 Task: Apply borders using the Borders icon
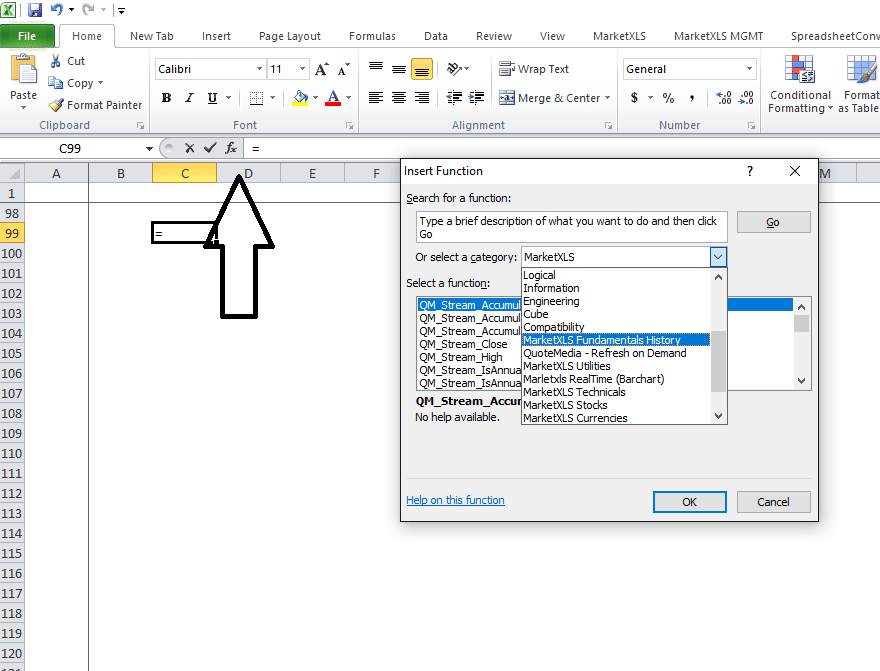(256, 98)
